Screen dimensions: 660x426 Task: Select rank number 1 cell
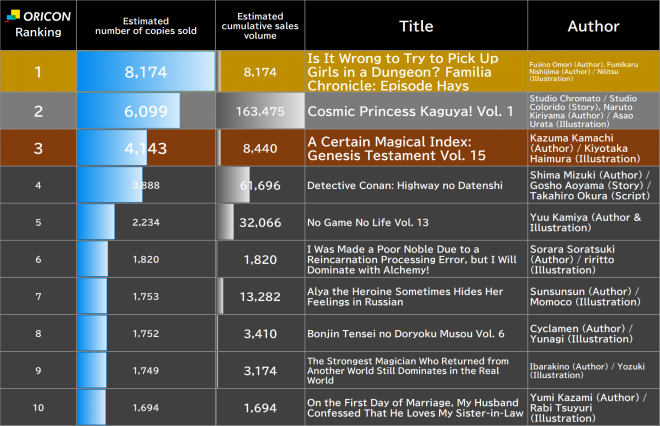[x=38, y=72]
